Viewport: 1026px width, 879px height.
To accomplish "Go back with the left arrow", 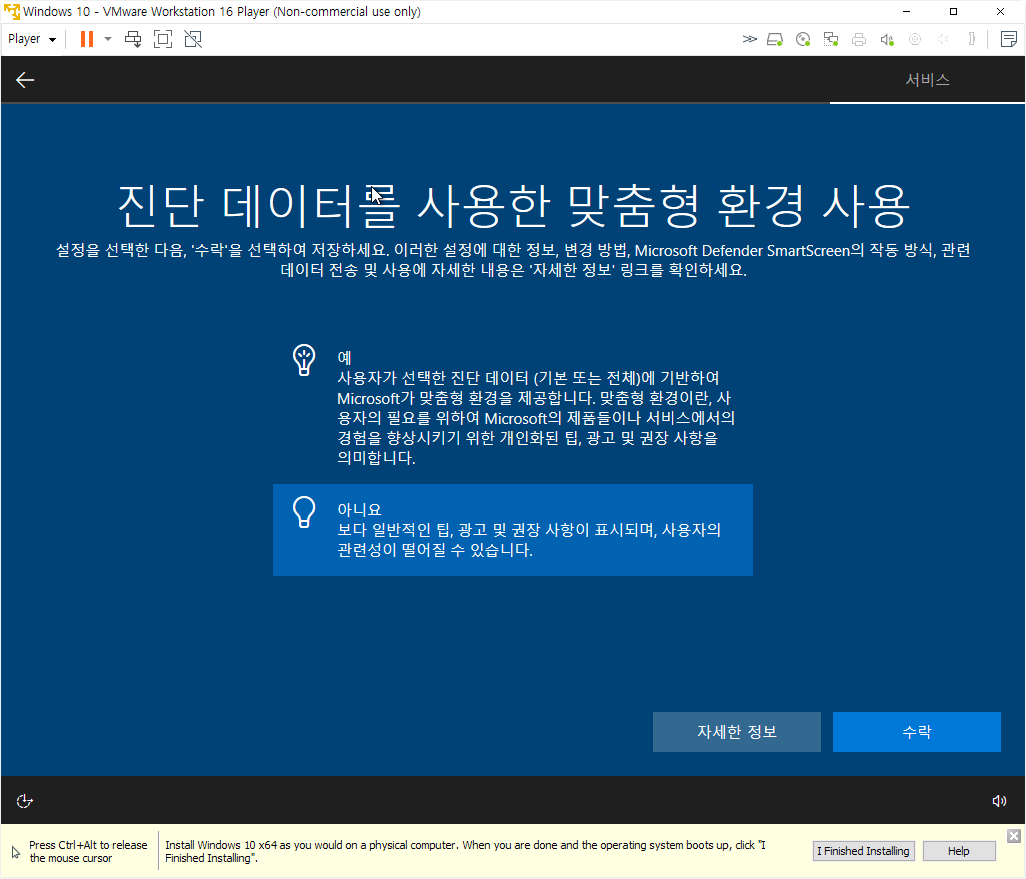I will point(25,80).
